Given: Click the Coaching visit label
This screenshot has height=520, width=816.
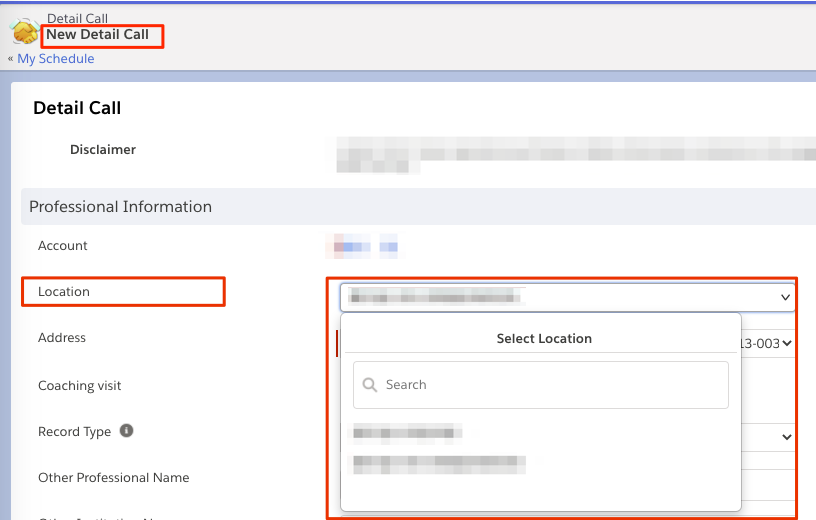Looking at the screenshot, I should [x=79, y=386].
